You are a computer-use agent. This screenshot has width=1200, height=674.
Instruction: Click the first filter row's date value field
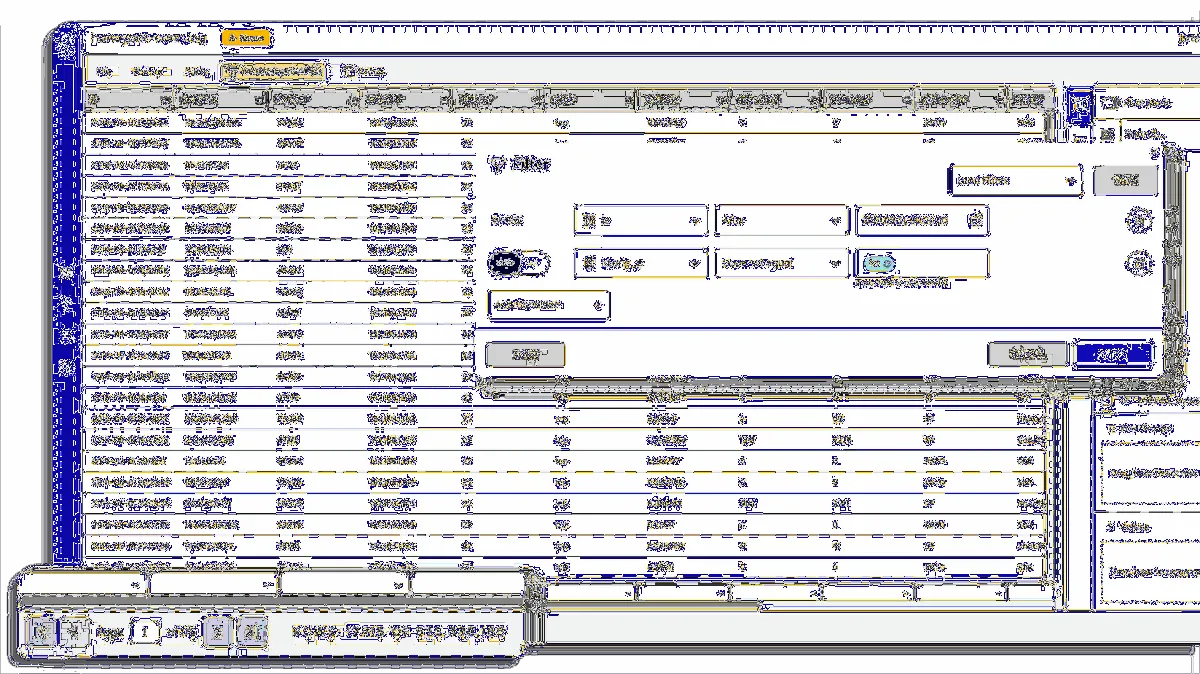click(921, 220)
